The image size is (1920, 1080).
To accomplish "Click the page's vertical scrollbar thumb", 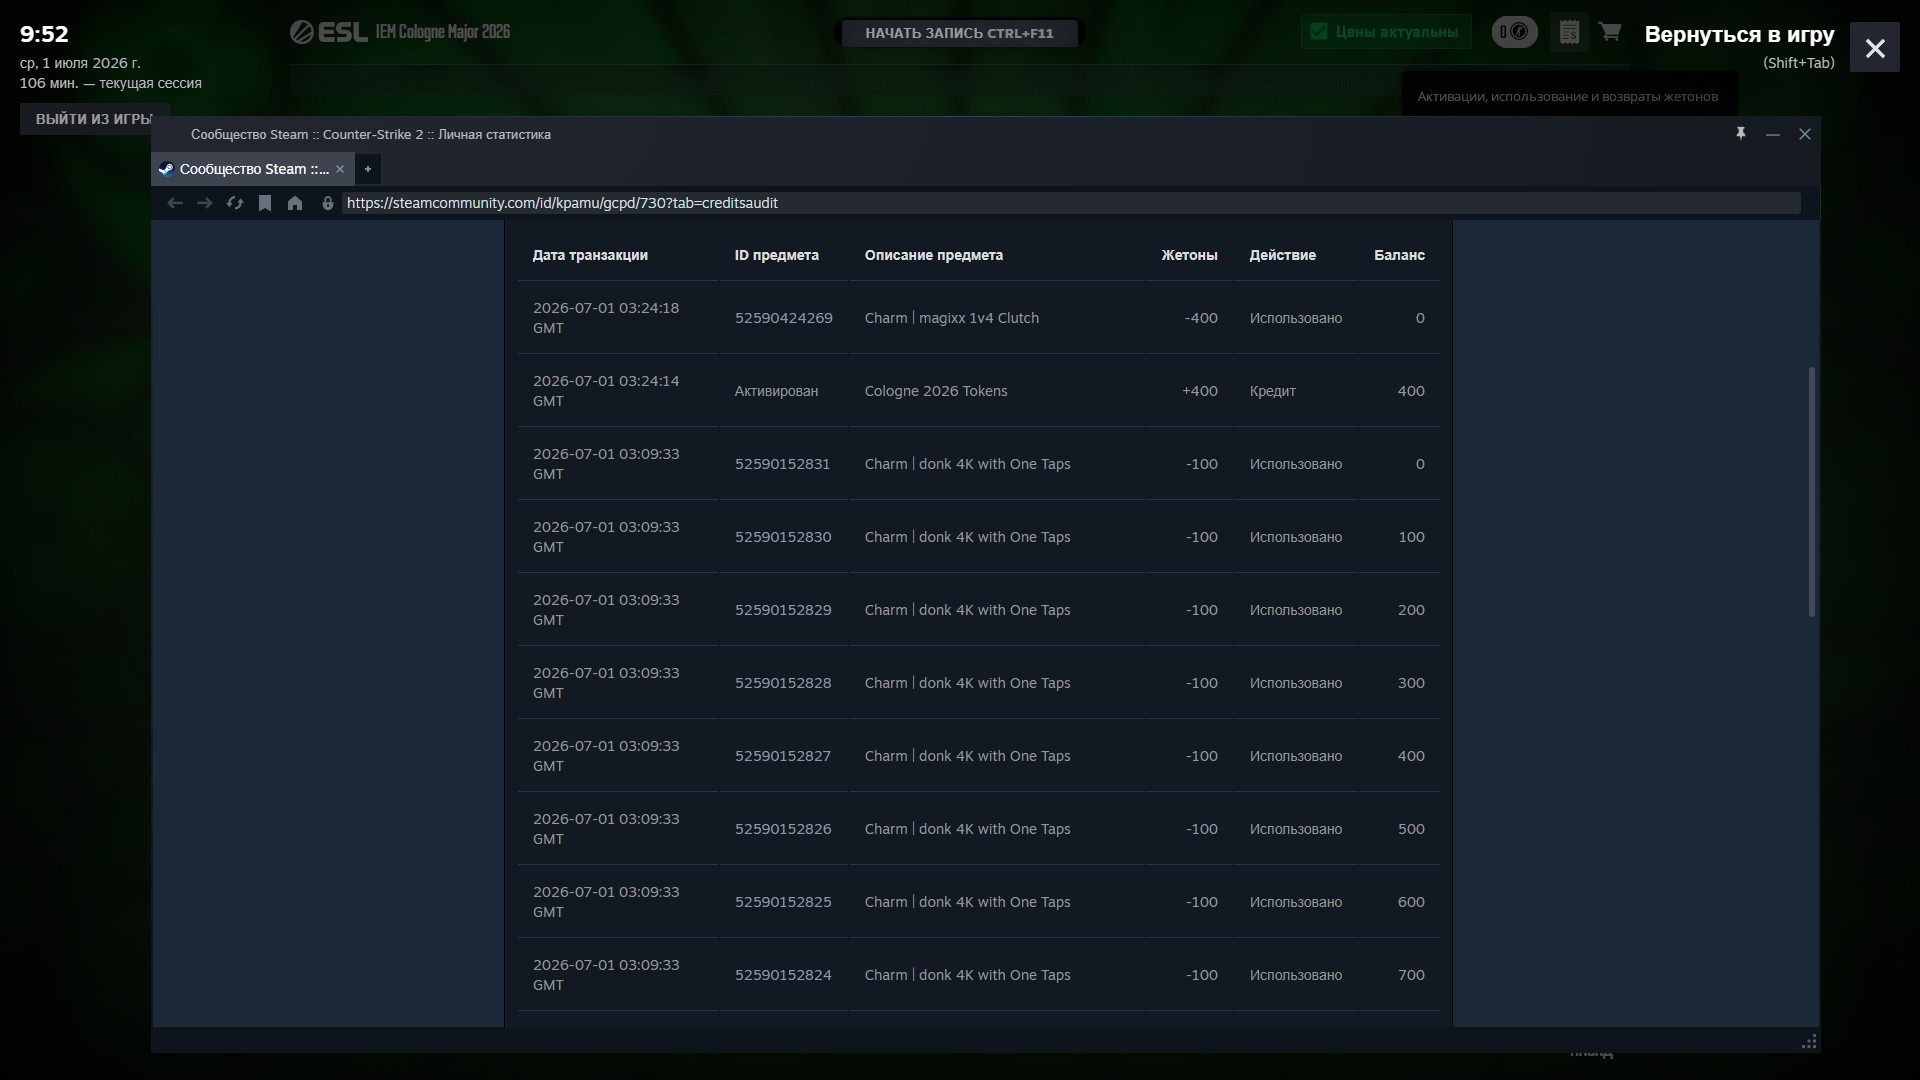I will click(1811, 492).
